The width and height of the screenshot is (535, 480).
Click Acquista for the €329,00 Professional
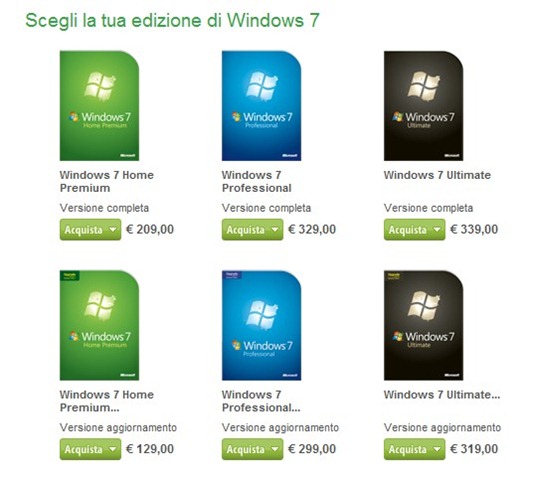(245, 230)
